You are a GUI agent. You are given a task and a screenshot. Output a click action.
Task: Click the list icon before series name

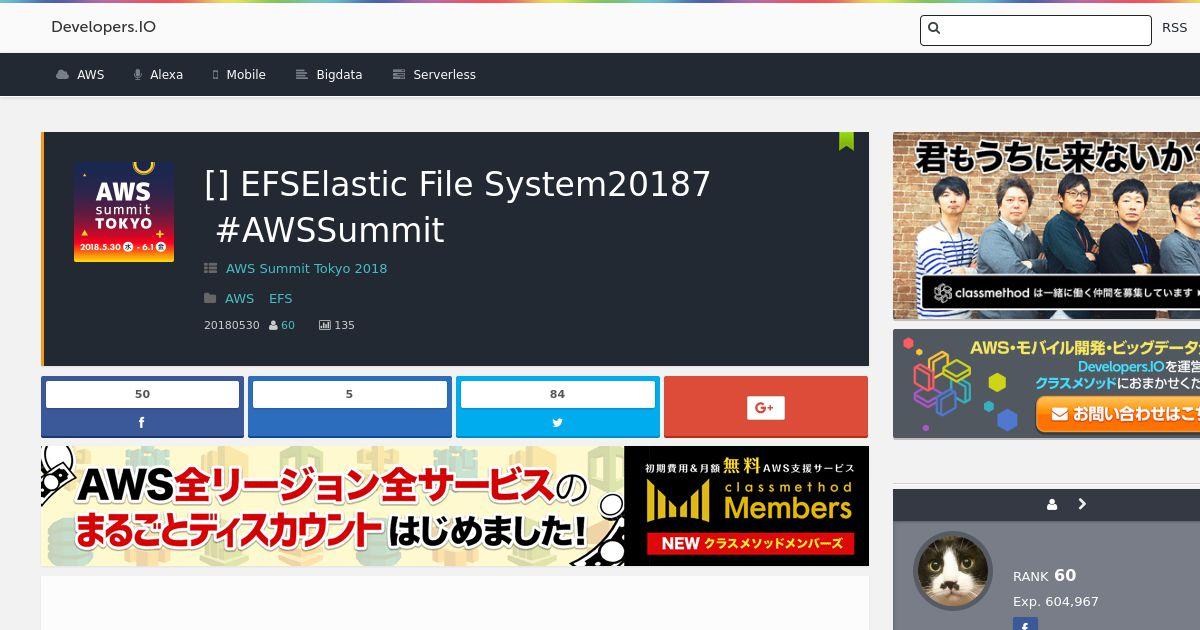coord(210,268)
